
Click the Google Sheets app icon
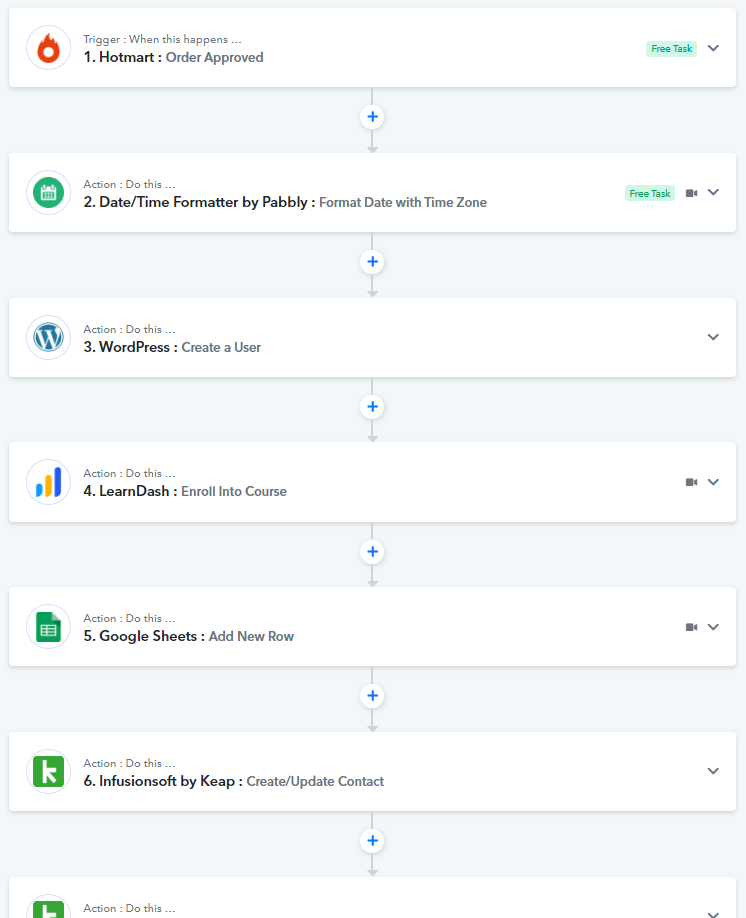tap(49, 626)
